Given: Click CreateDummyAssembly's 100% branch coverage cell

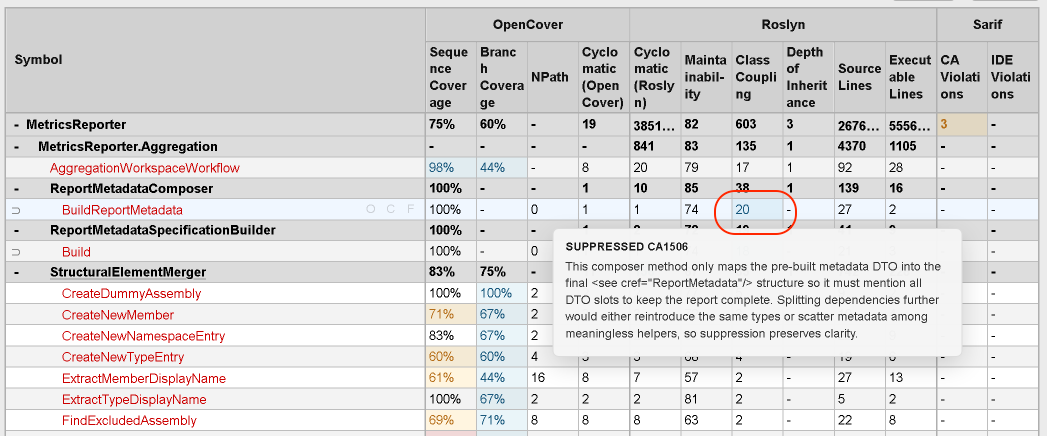Looking at the screenshot, I should [501, 293].
